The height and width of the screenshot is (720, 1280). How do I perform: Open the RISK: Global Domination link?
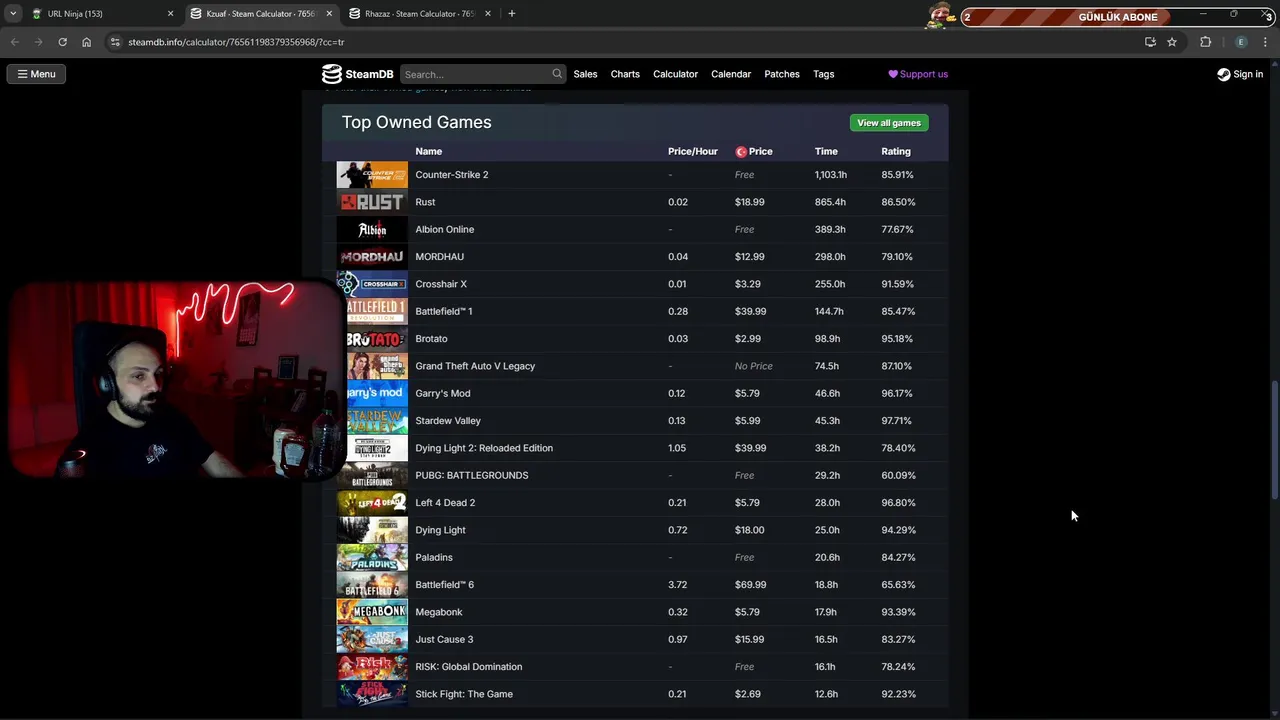click(x=469, y=667)
